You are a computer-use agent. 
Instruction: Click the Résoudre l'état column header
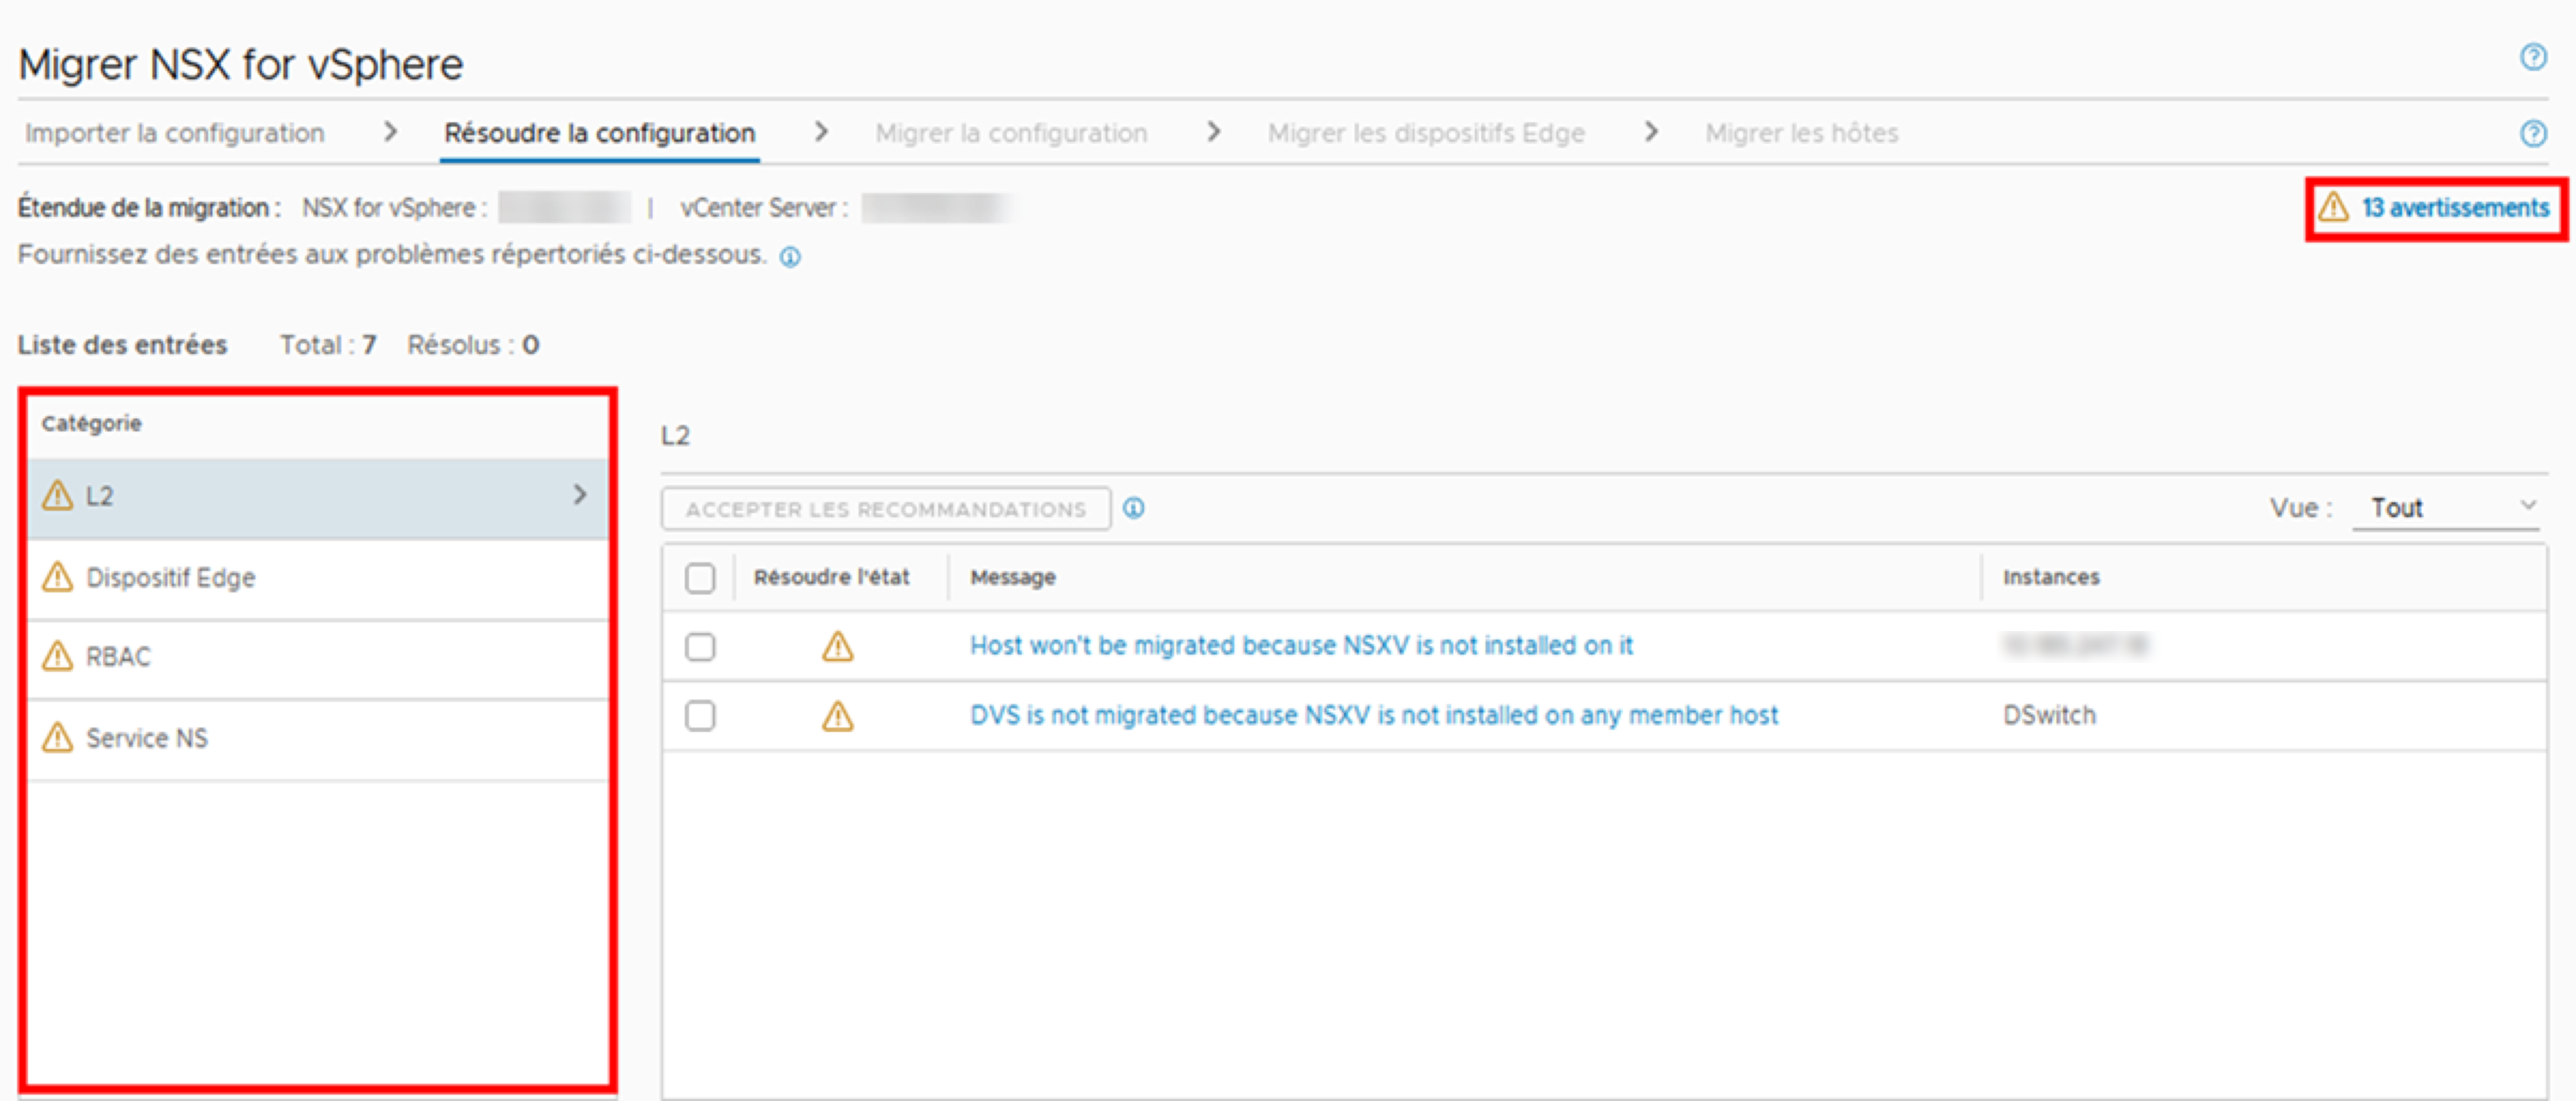coord(831,577)
